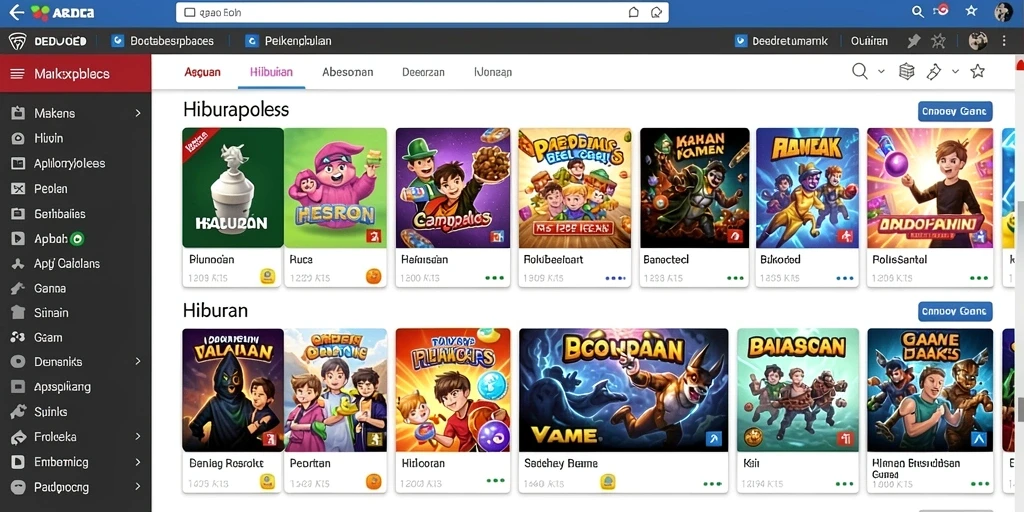Open the Bcoupaan game thumbnail

[x=623, y=390]
